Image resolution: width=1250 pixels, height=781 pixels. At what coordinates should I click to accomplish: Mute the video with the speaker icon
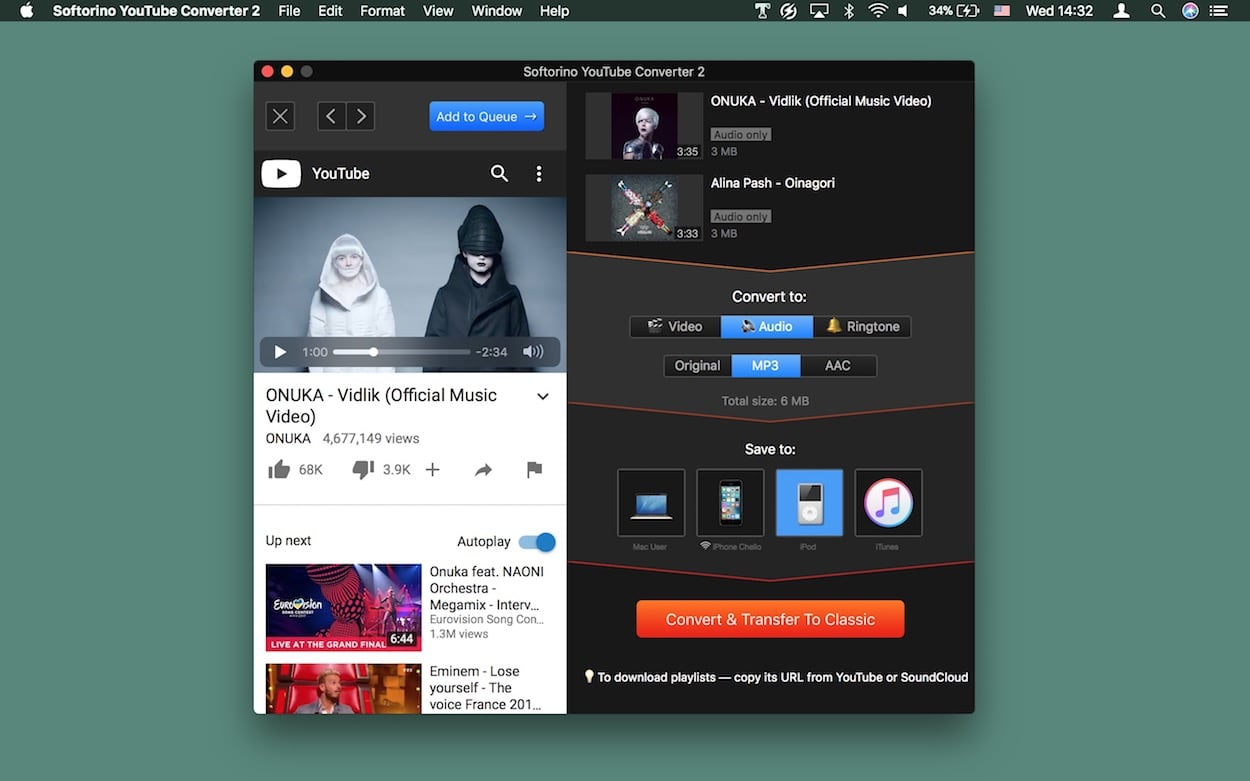tap(533, 352)
